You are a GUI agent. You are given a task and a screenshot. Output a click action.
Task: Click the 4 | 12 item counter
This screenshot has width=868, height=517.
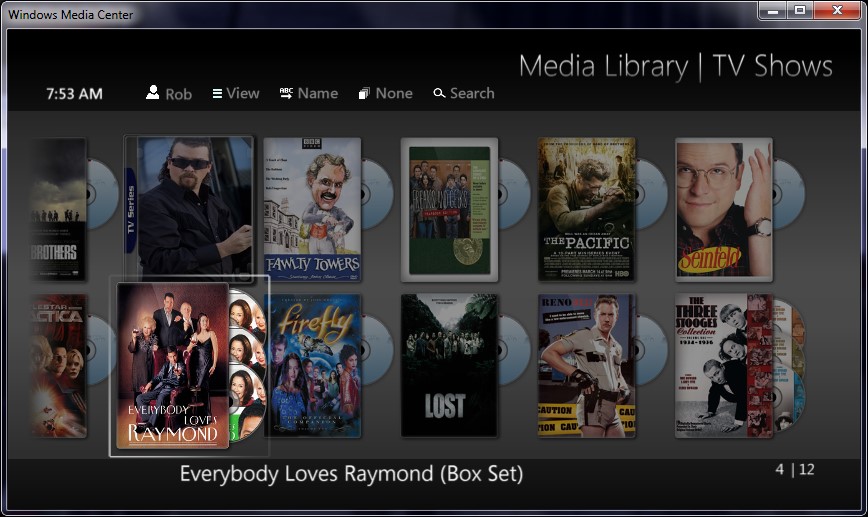(x=795, y=469)
